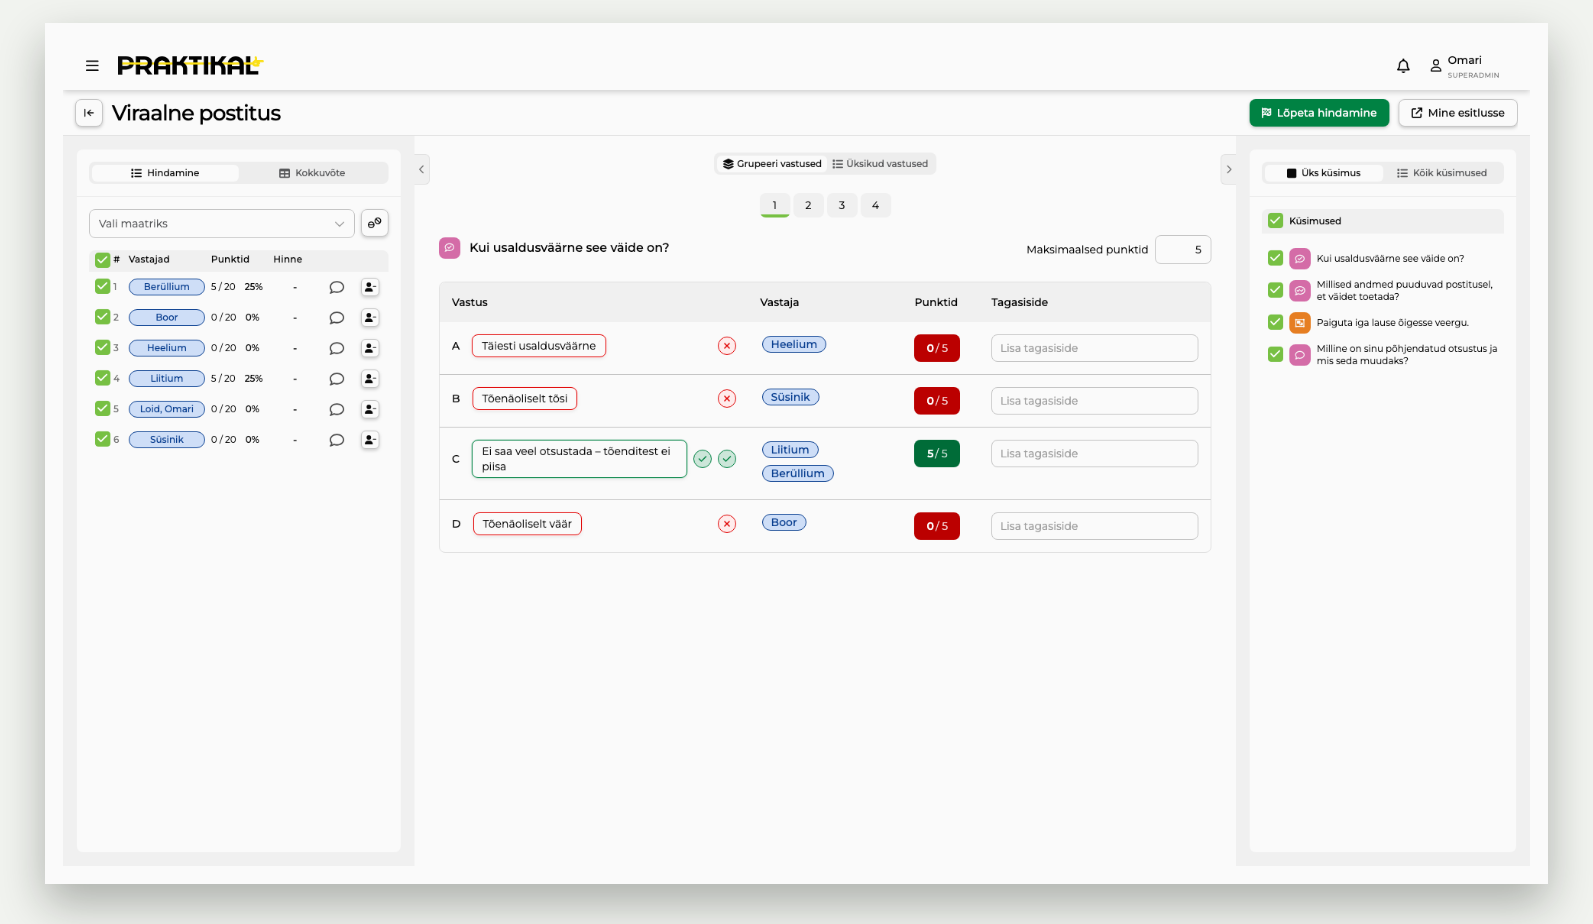Go to question page 3

click(842, 205)
